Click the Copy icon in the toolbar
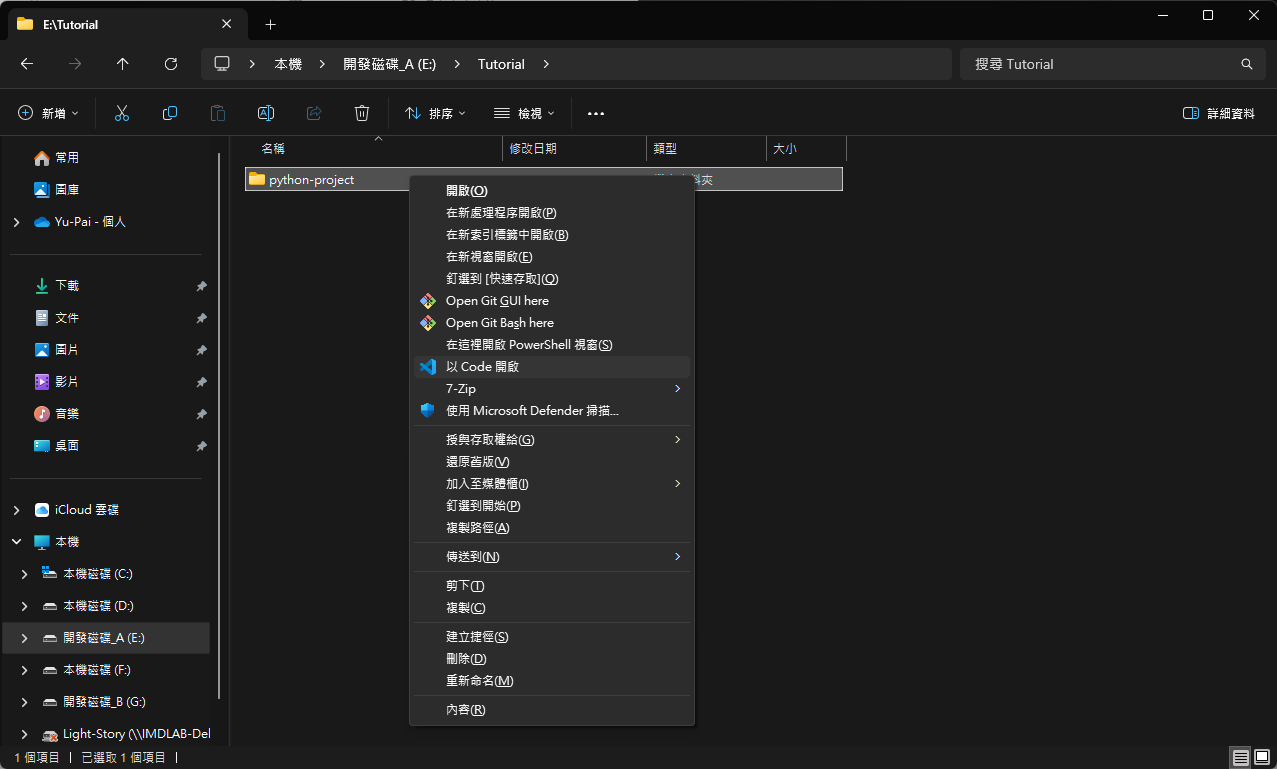Image resolution: width=1277 pixels, height=769 pixels. pyautogui.click(x=169, y=113)
